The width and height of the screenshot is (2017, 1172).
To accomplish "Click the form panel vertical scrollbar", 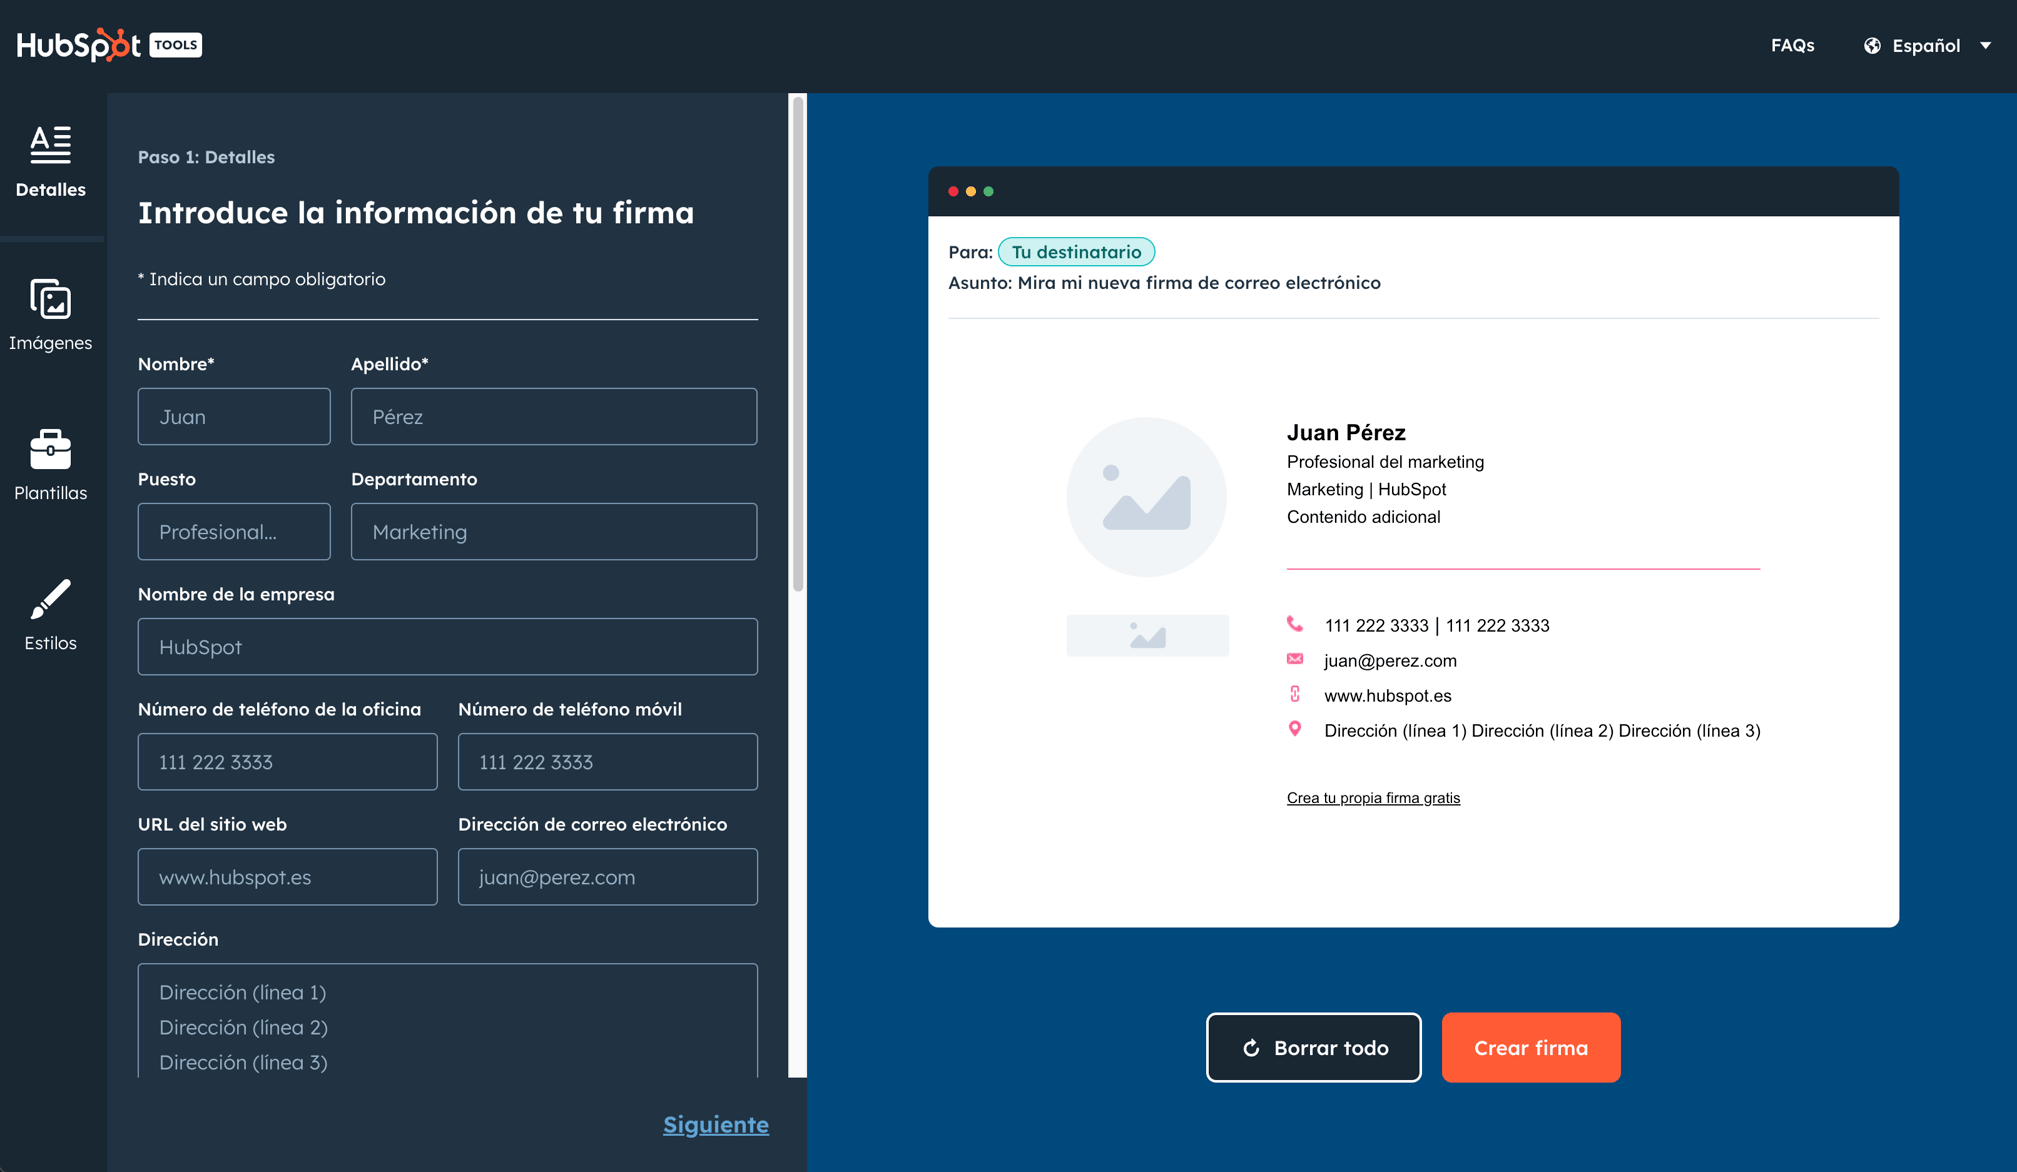I will (x=798, y=345).
